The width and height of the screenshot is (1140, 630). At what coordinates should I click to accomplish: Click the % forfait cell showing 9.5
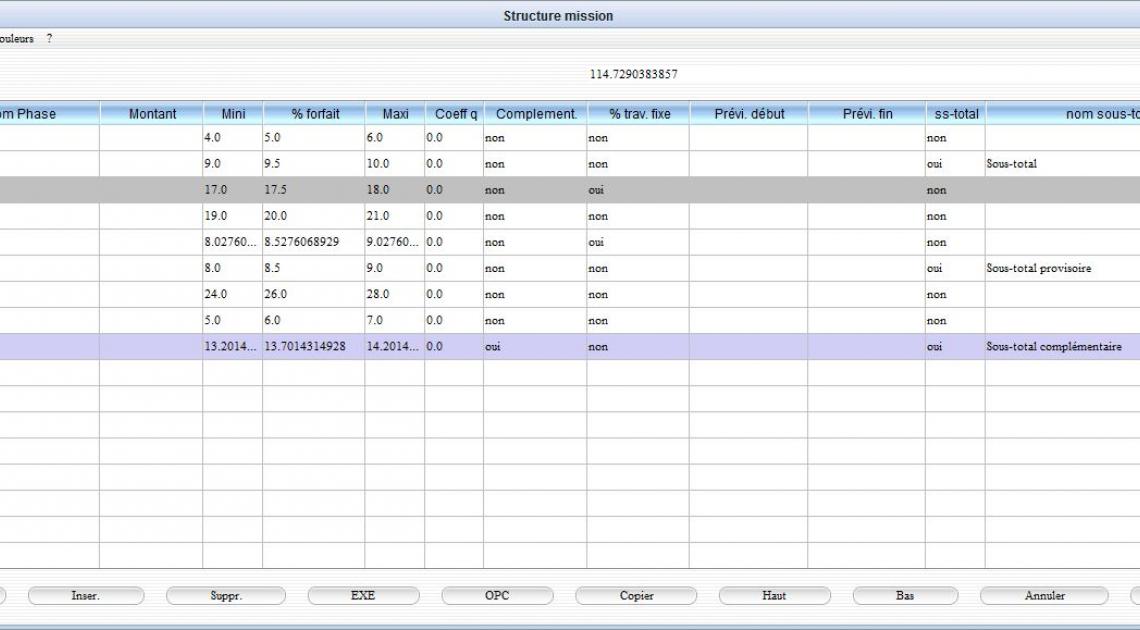coord(313,163)
